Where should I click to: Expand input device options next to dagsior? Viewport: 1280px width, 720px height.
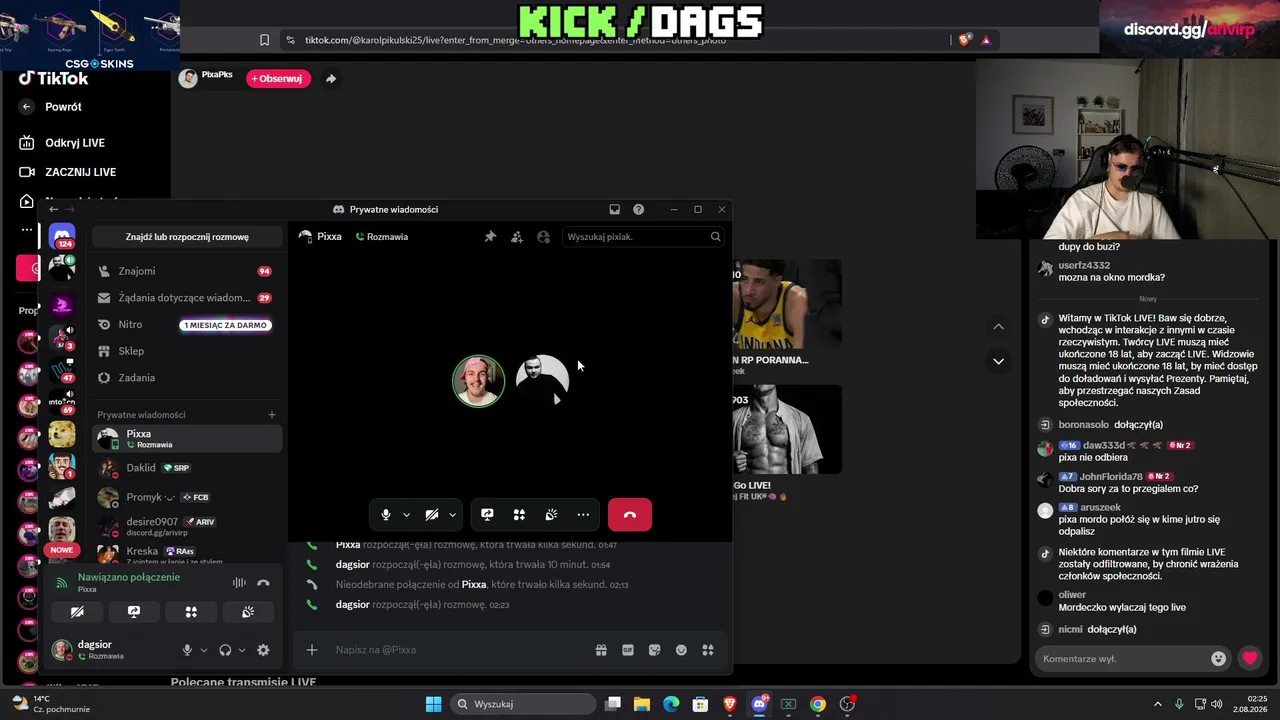click(204, 650)
